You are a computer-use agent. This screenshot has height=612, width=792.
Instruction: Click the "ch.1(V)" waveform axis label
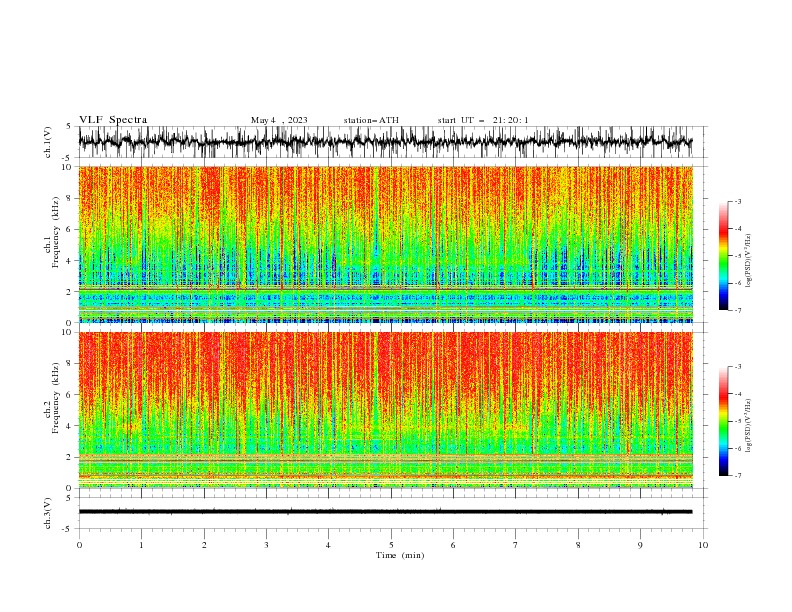coord(48,142)
